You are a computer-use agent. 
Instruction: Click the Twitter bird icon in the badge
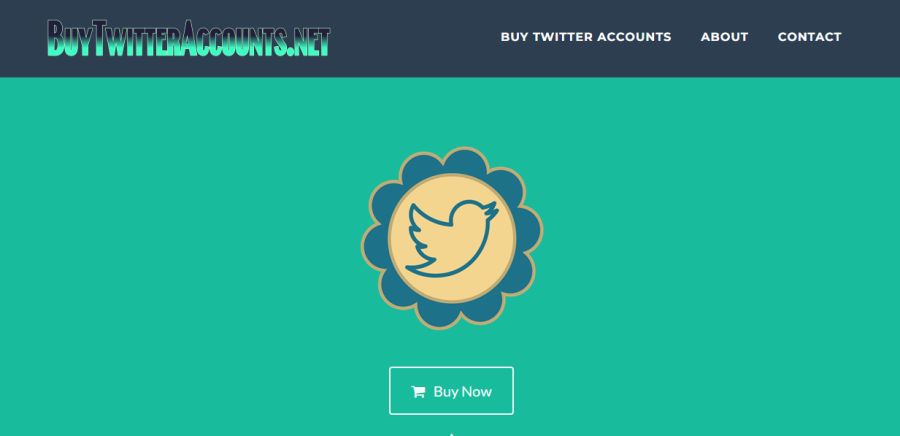[451, 239]
